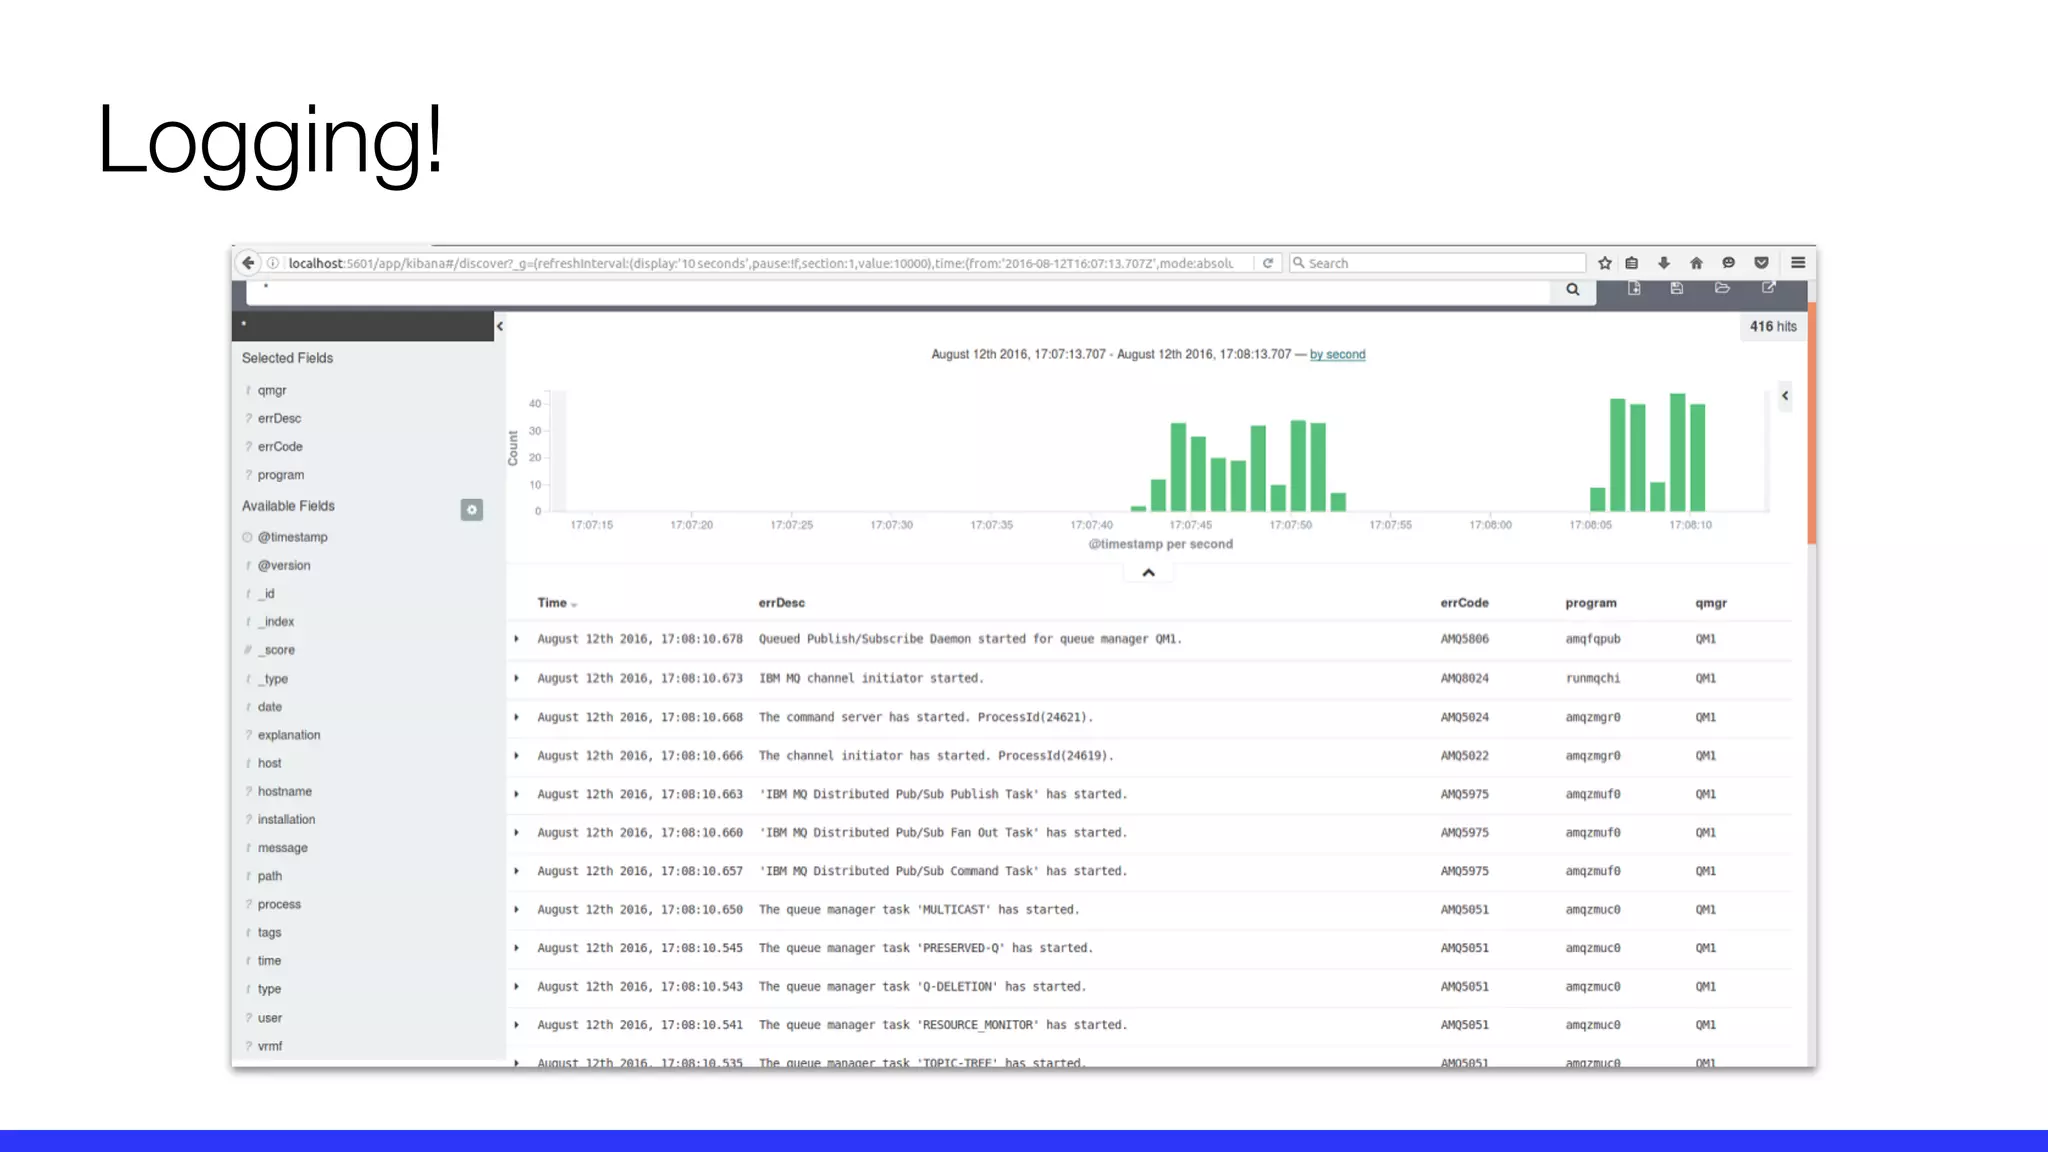
Task: Click the 'by second' interval link
Action: point(1337,354)
